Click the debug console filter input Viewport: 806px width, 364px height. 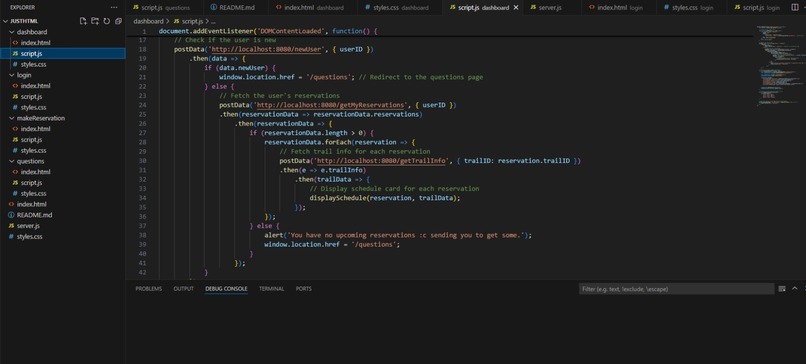[676, 289]
